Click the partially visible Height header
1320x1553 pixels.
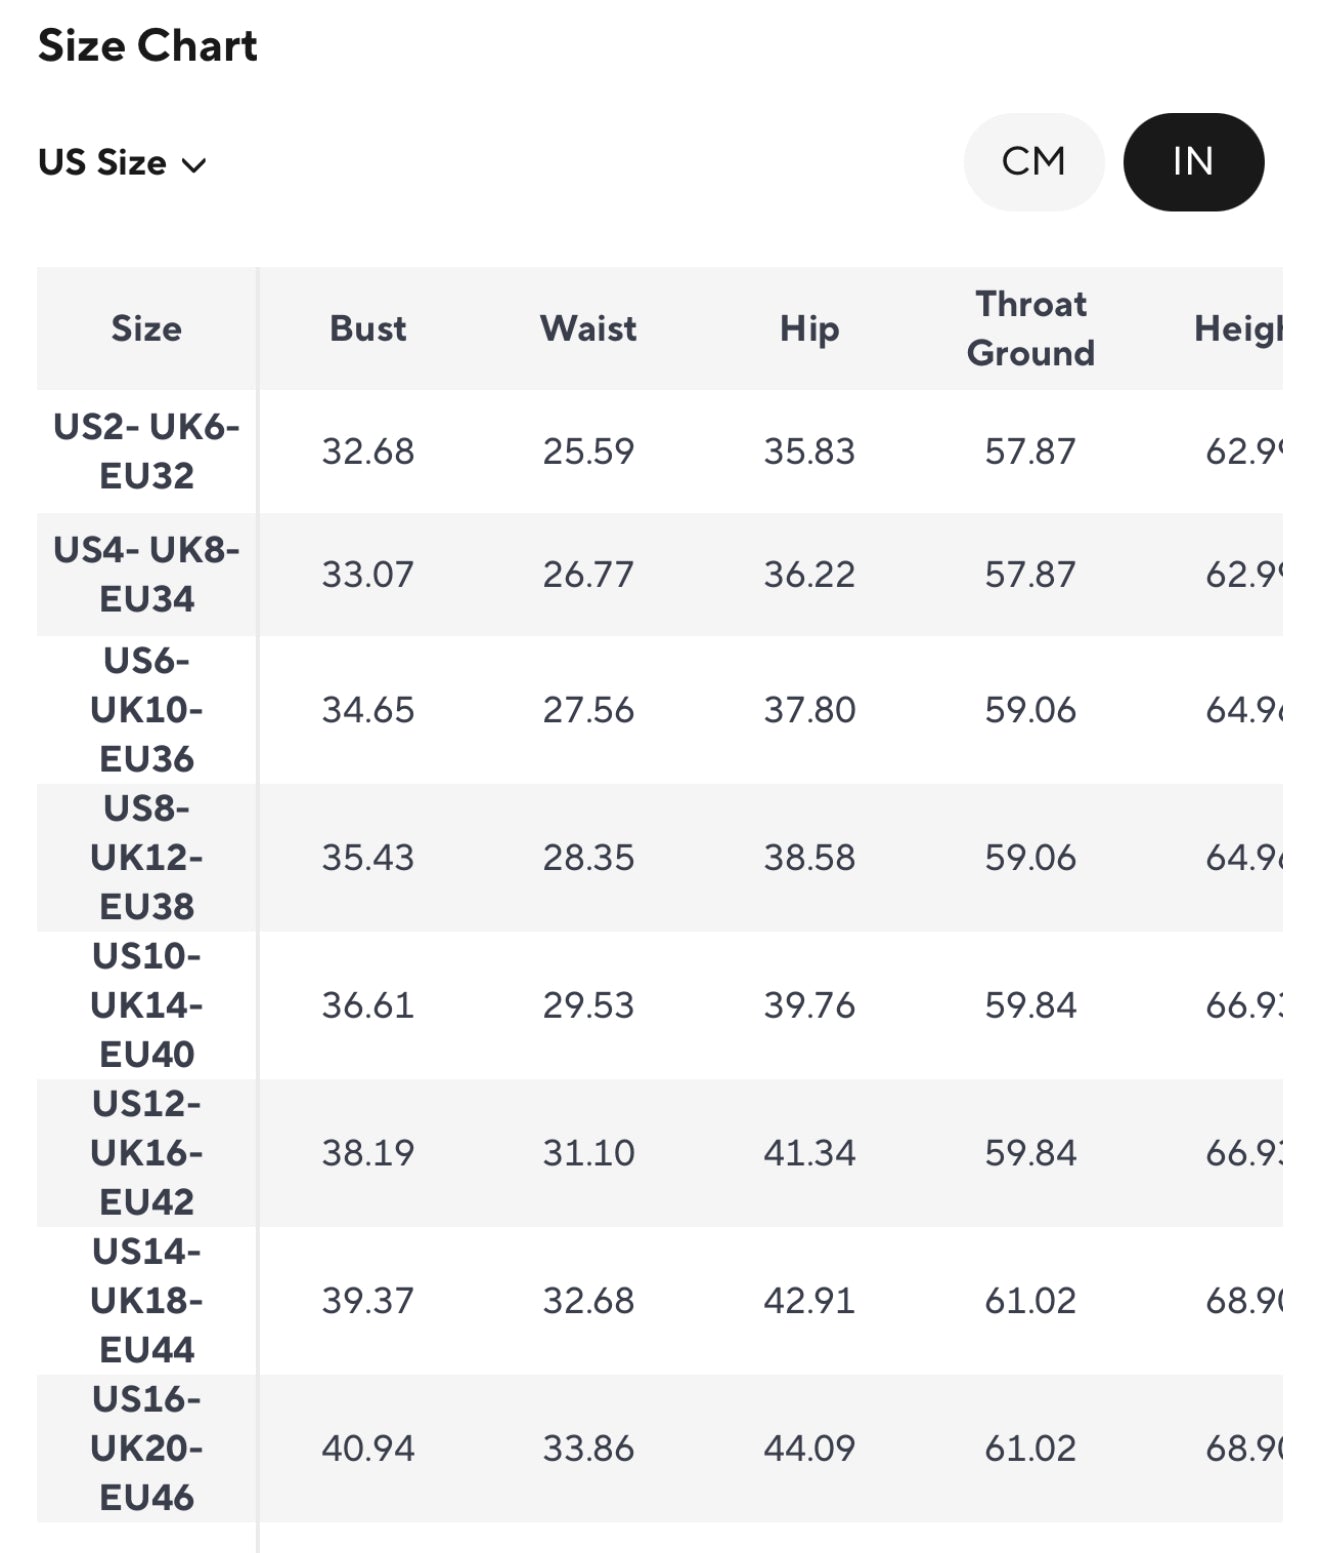point(1237,329)
